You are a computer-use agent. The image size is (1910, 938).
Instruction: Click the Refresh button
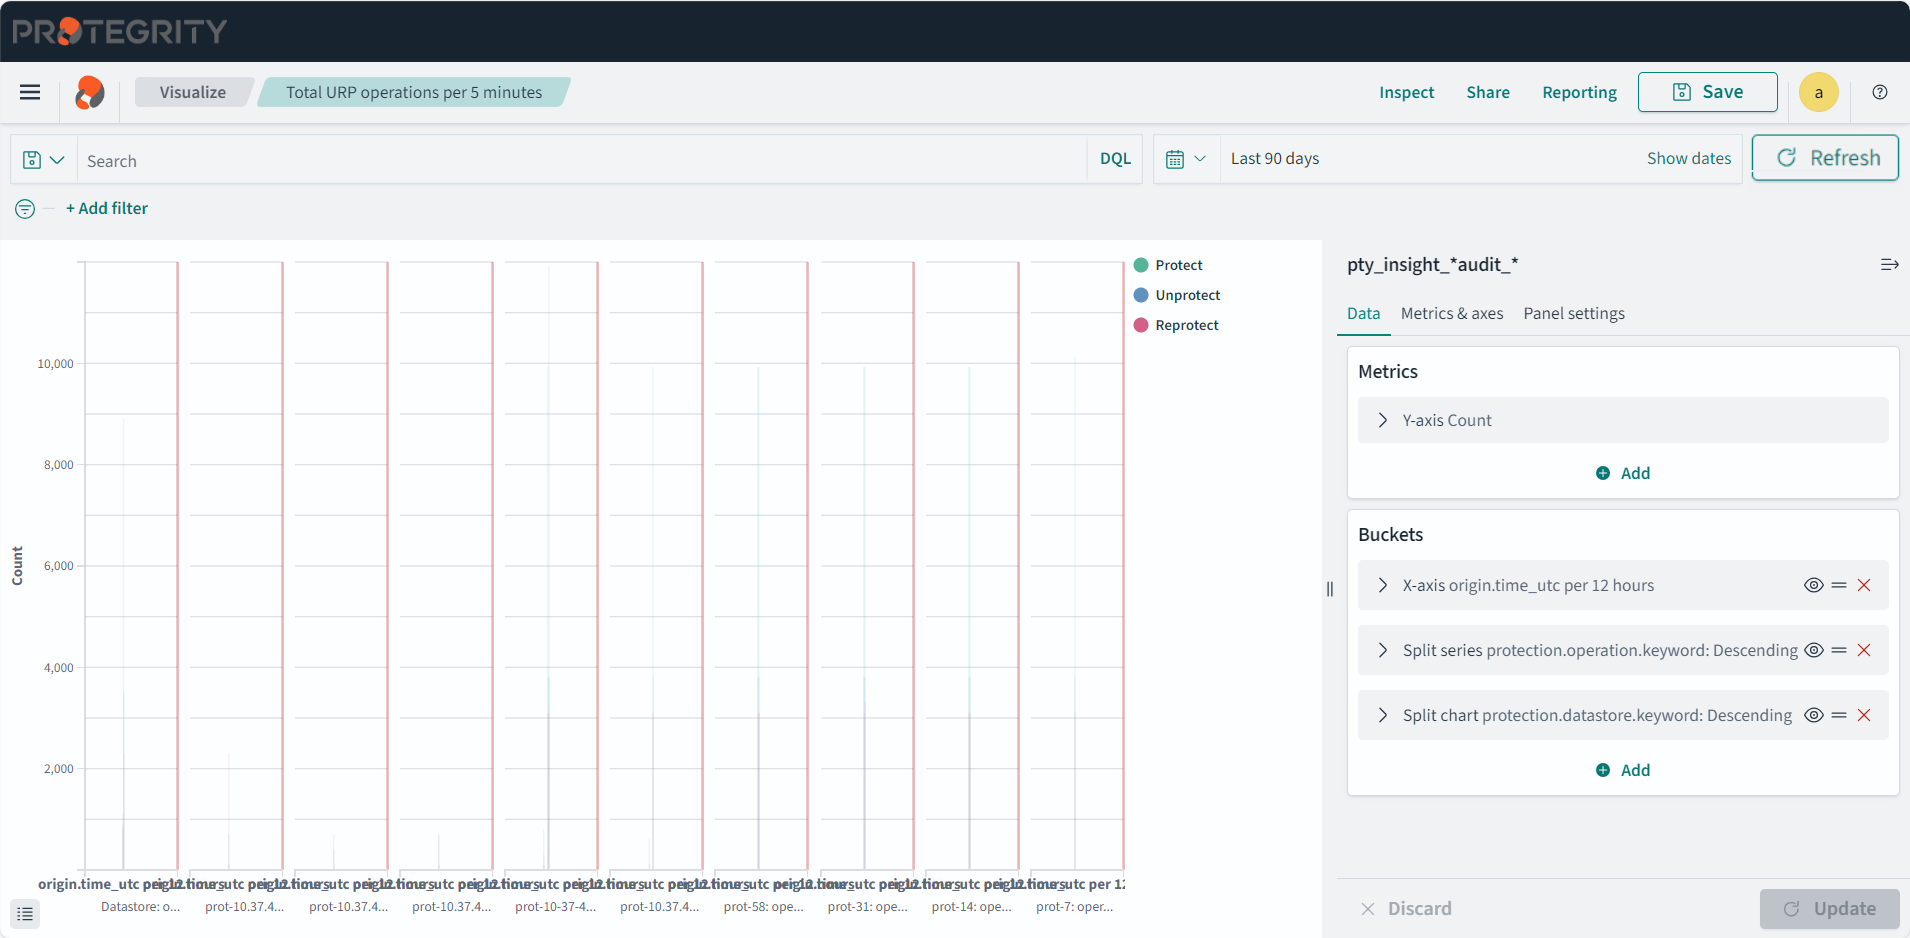1825,158
